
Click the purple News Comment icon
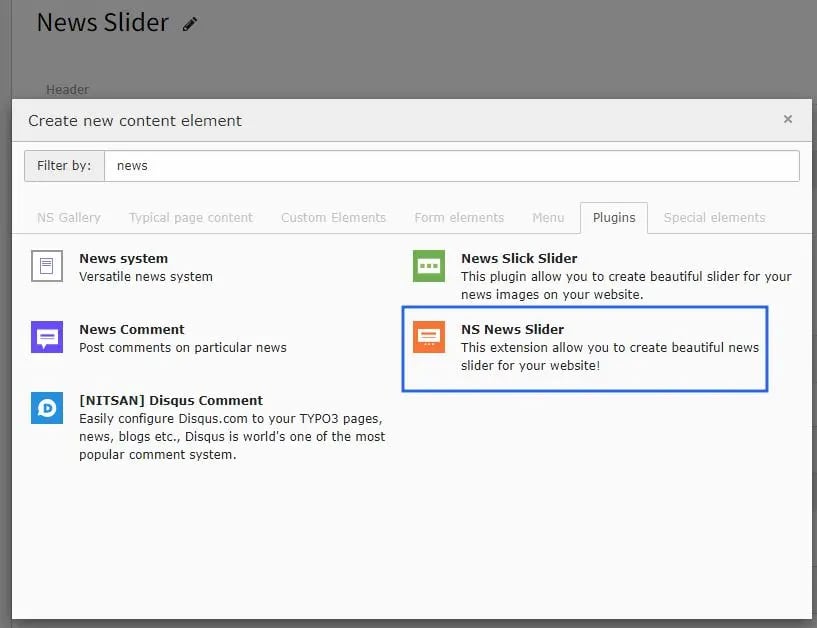(x=47, y=337)
